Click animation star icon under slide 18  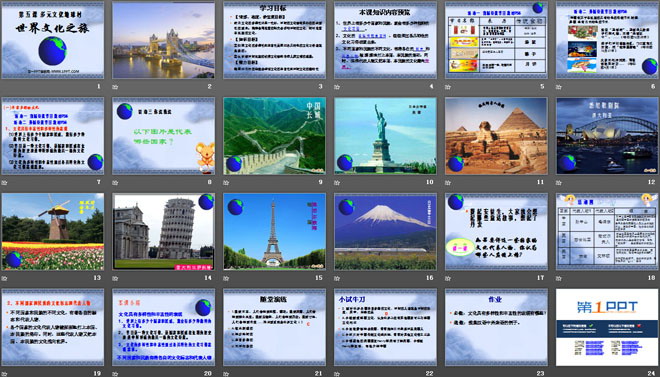click(559, 278)
